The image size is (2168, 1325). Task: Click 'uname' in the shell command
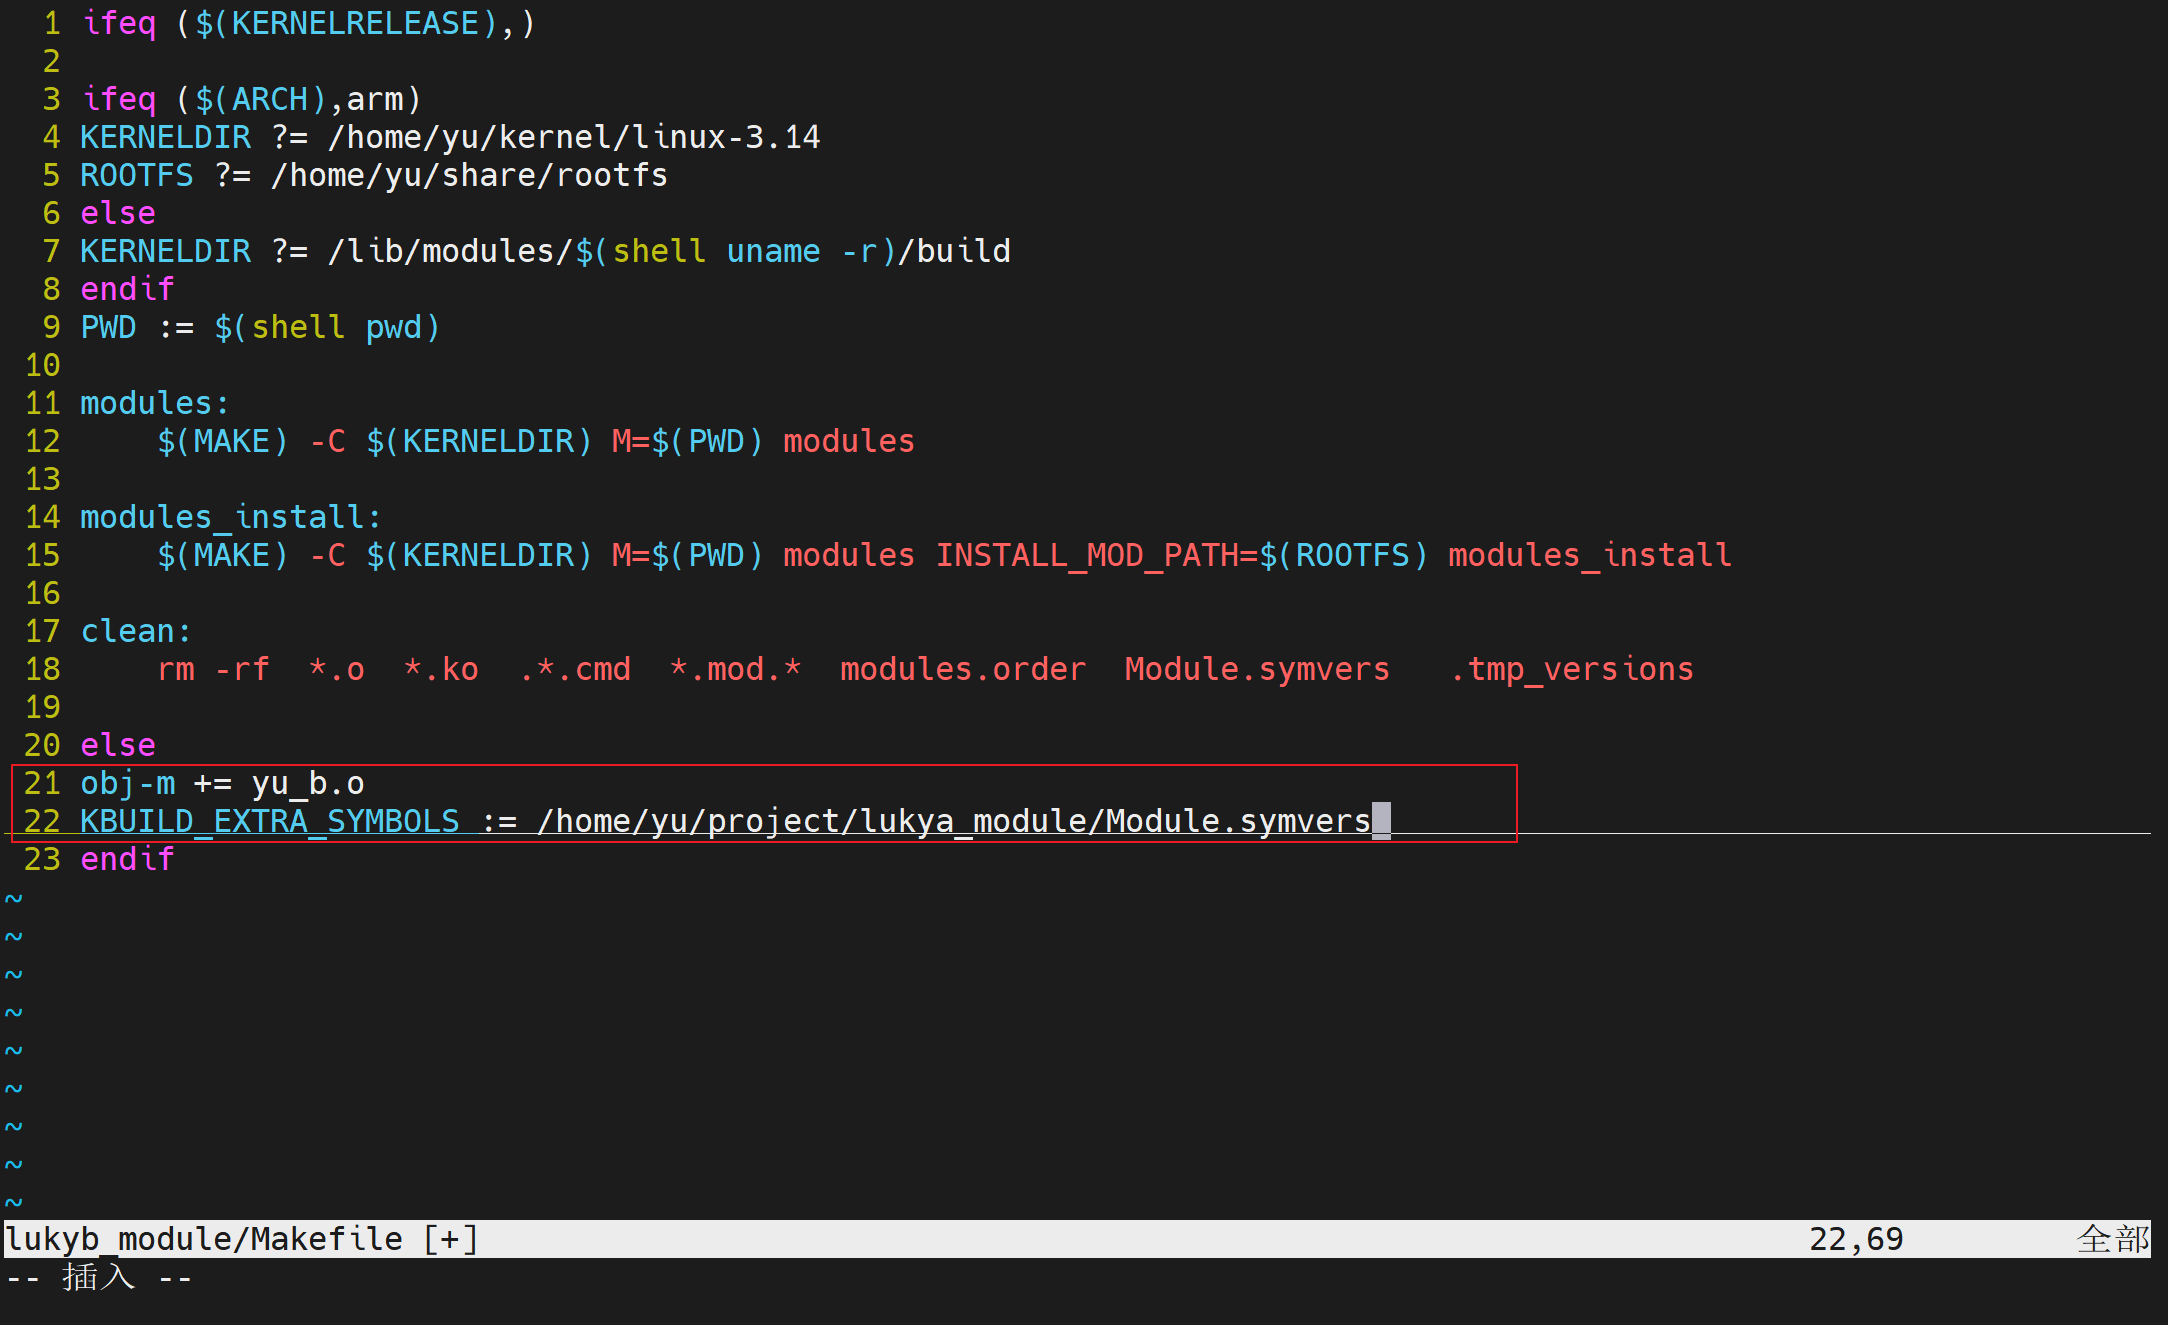click(773, 251)
